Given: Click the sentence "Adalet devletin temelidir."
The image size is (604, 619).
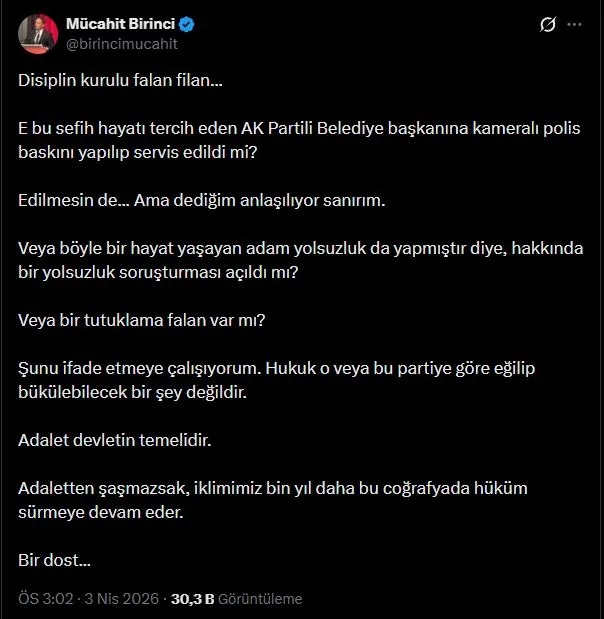Looking at the screenshot, I should [116, 439].
